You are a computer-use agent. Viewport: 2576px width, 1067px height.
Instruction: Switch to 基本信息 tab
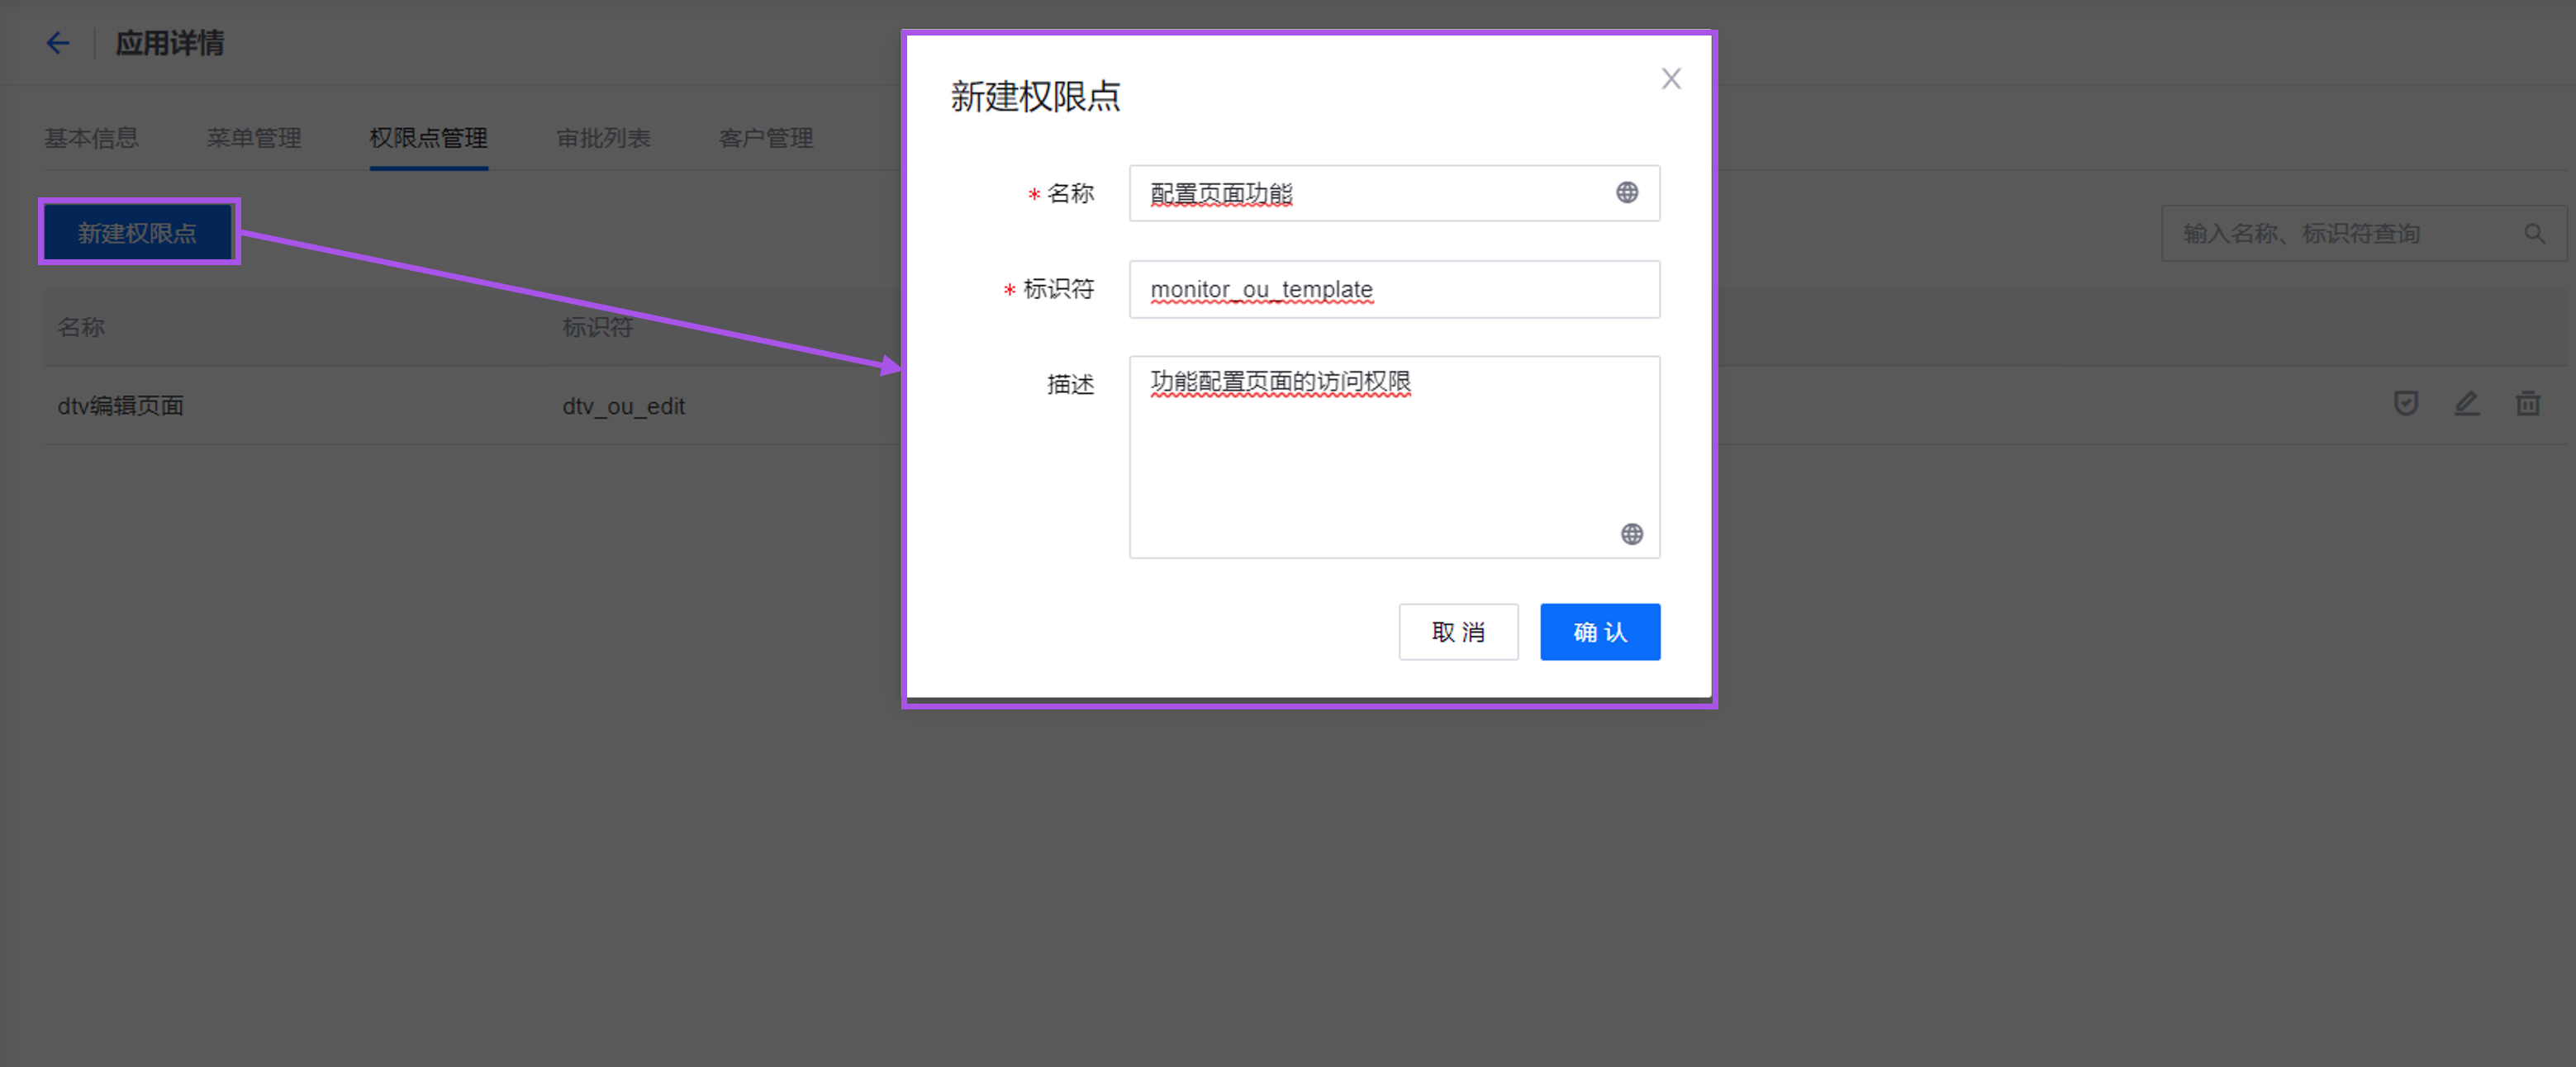point(91,138)
